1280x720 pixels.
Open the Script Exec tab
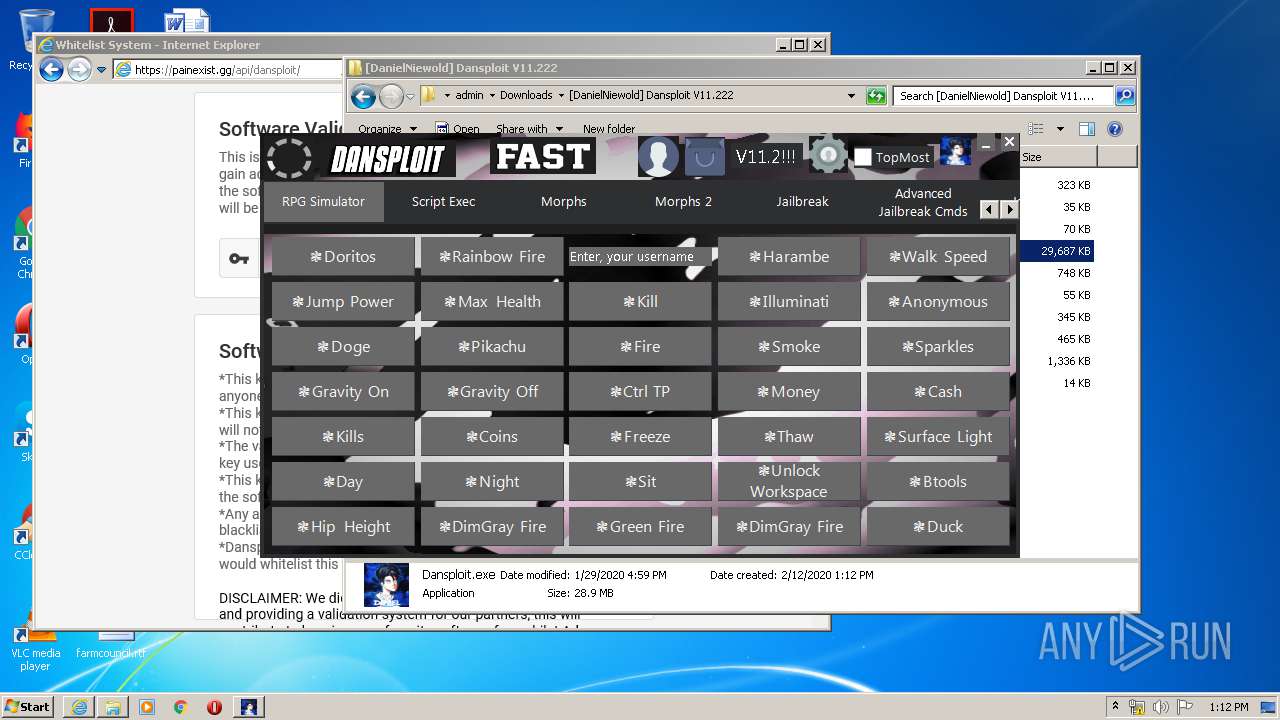click(443, 201)
